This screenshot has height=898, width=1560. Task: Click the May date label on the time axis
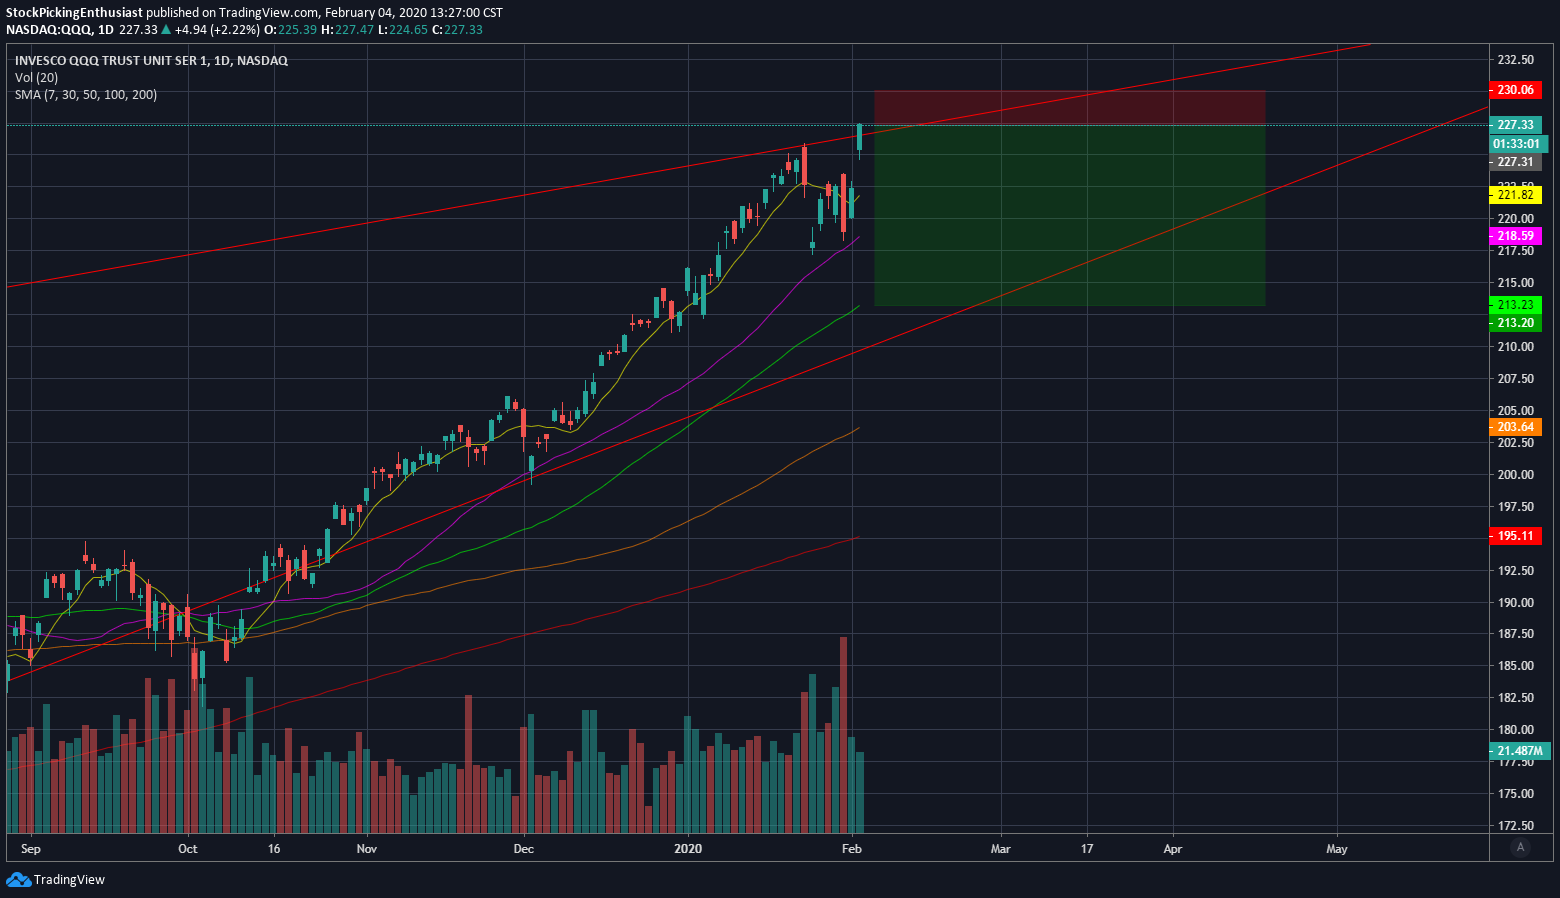1337,849
